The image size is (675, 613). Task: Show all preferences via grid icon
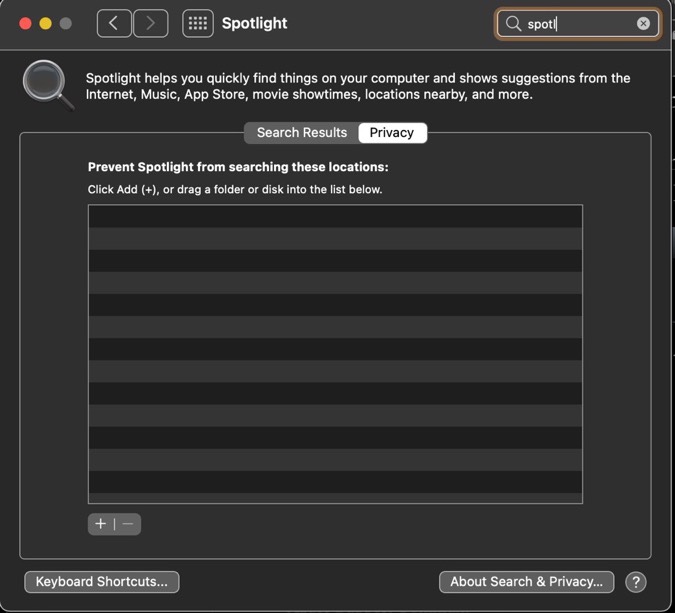[x=198, y=23]
